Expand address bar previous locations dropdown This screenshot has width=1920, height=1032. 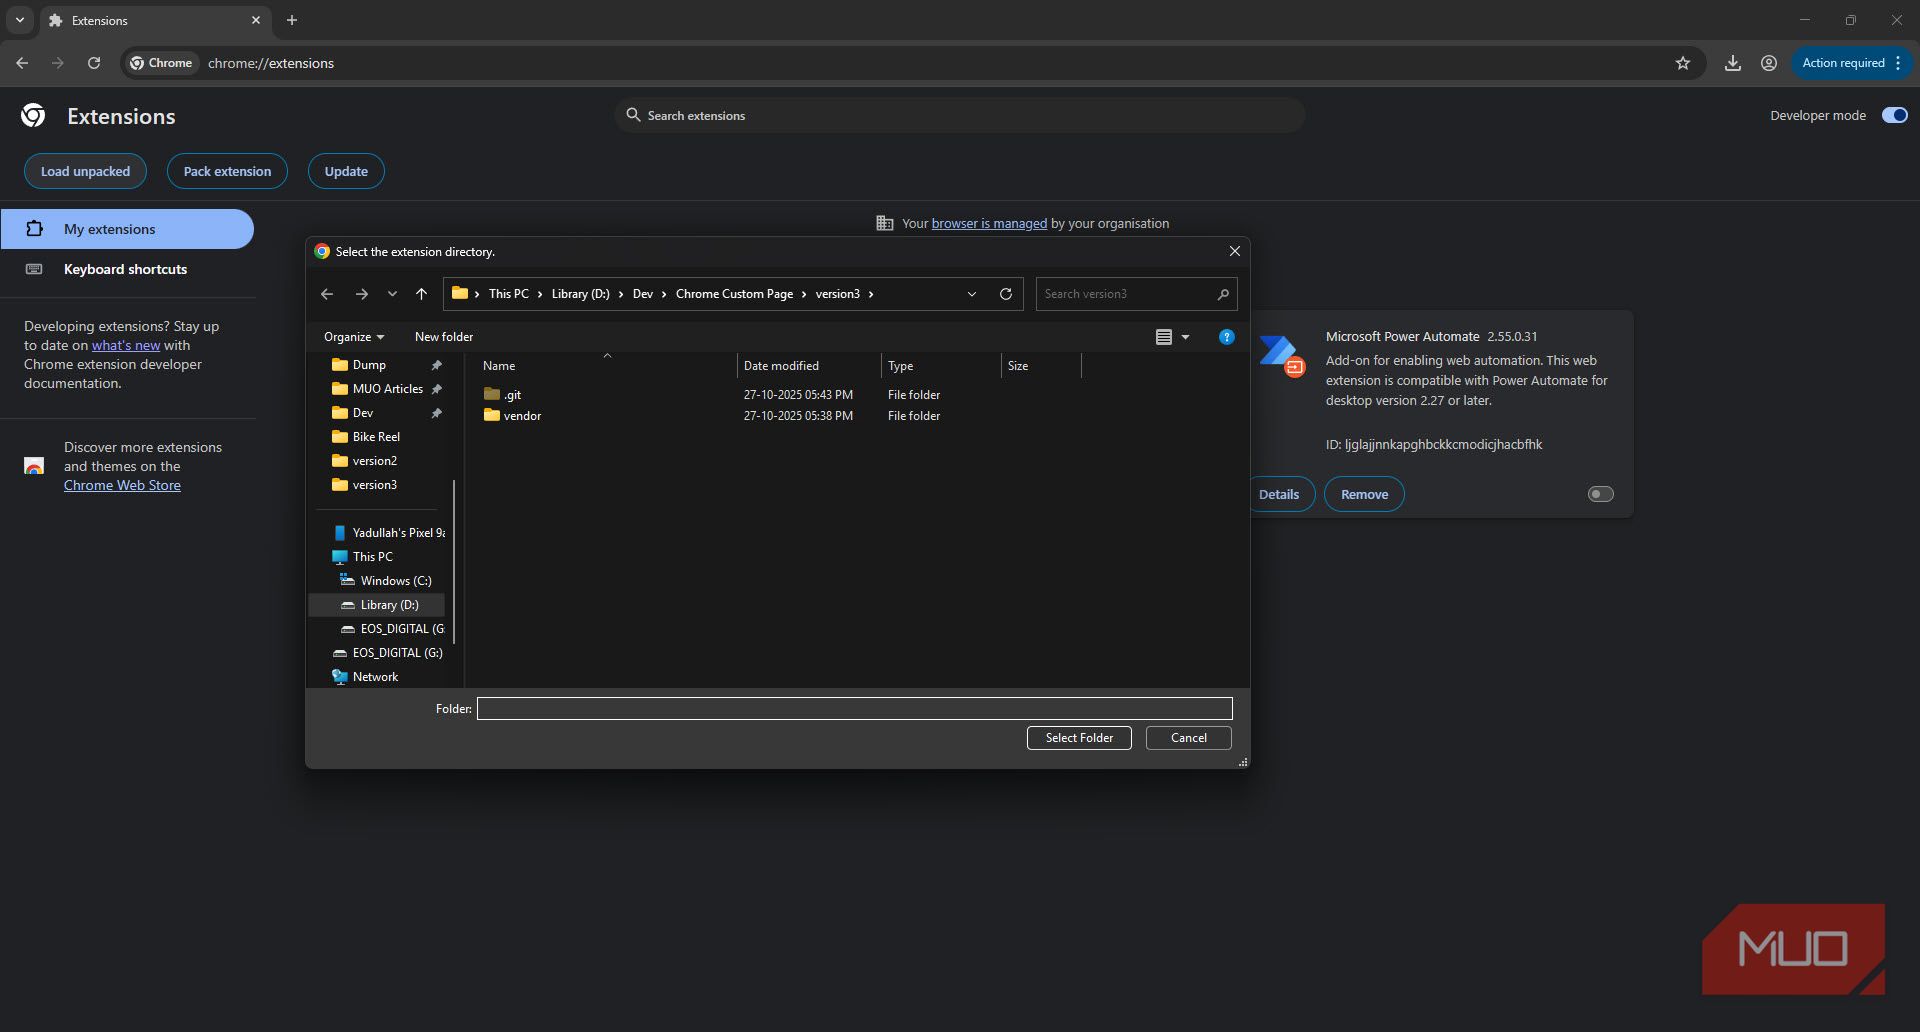[971, 294]
